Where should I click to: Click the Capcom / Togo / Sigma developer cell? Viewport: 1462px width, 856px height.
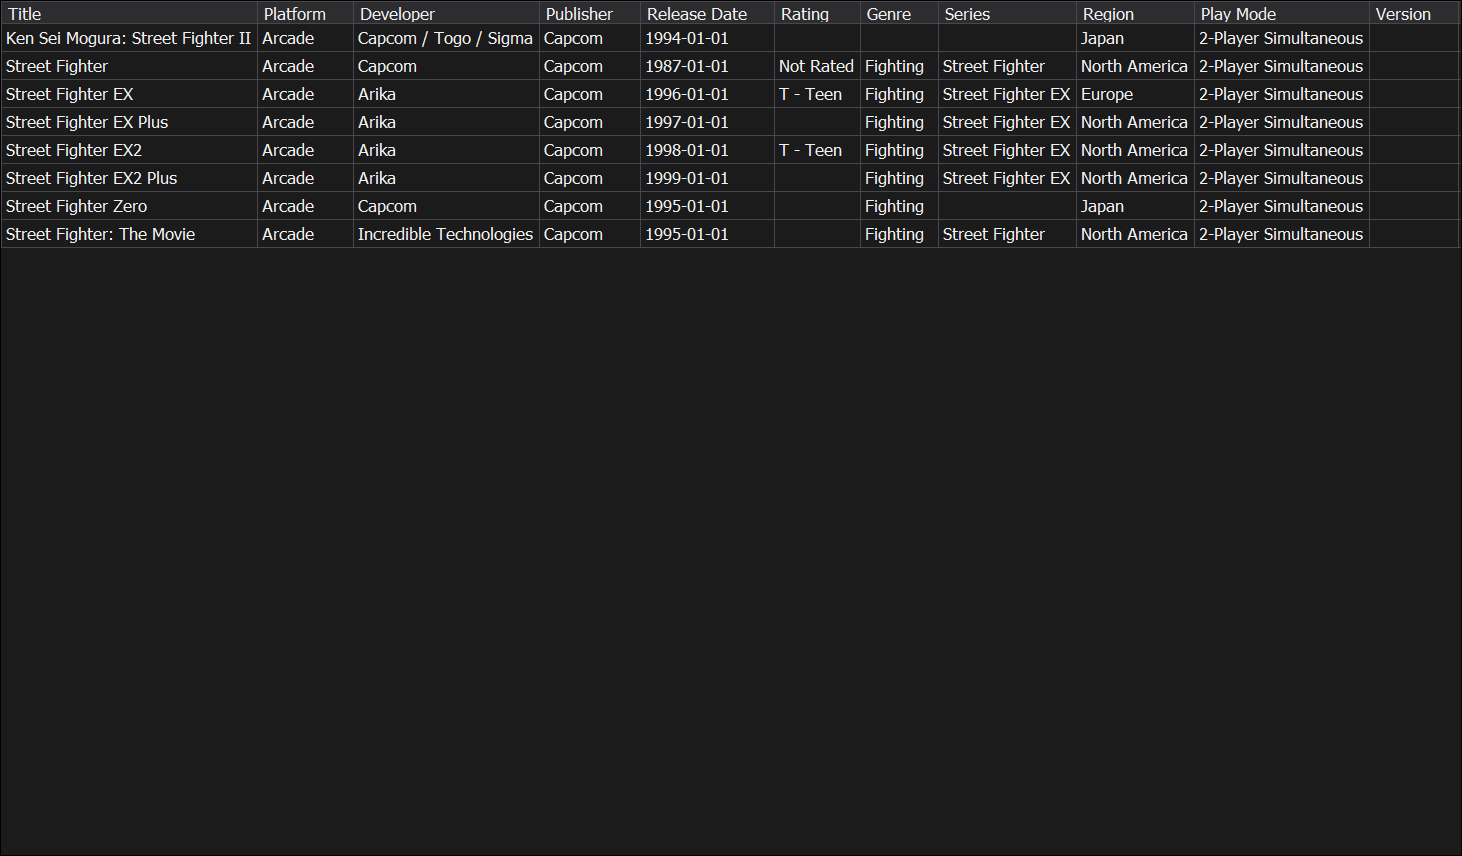[x=446, y=38]
